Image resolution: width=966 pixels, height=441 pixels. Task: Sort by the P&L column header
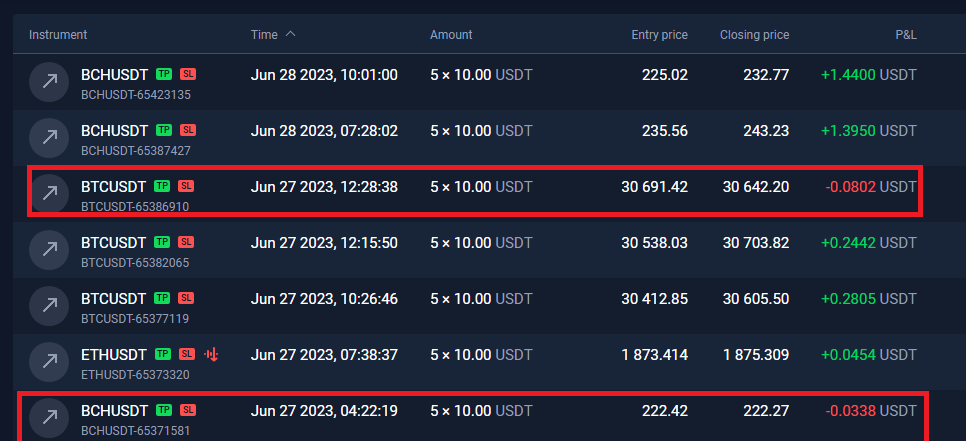906,35
